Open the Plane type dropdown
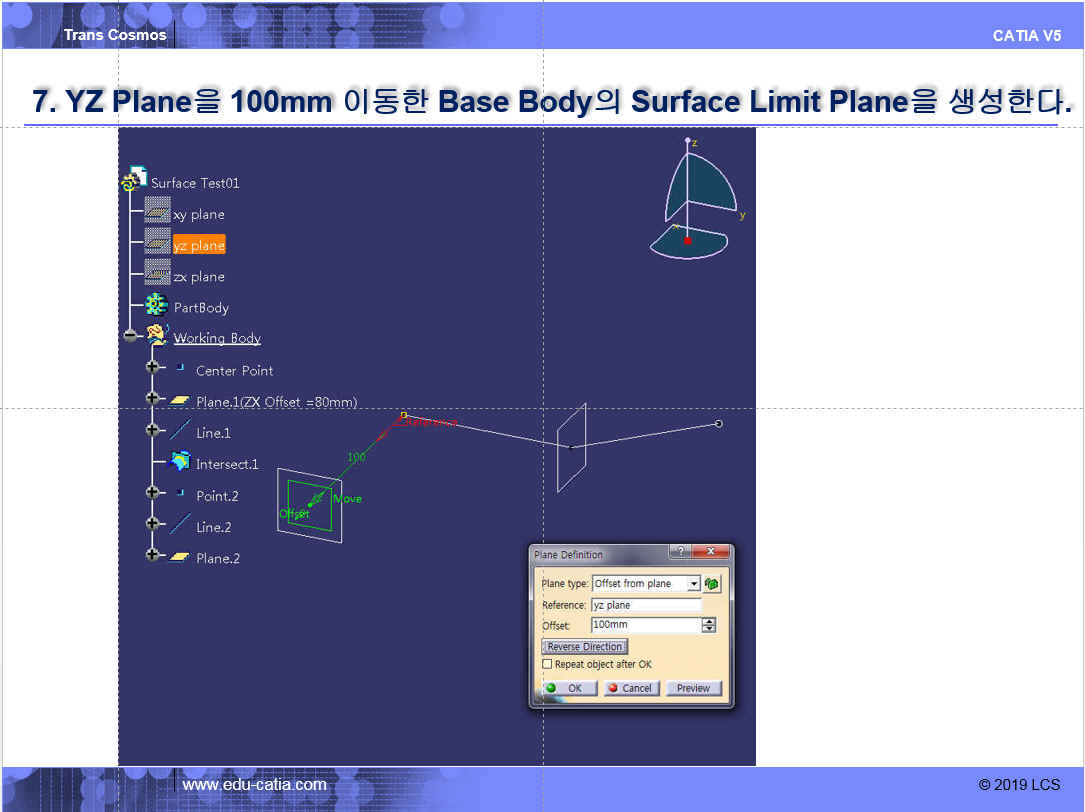The image size is (1085, 812). coord(693,584)
